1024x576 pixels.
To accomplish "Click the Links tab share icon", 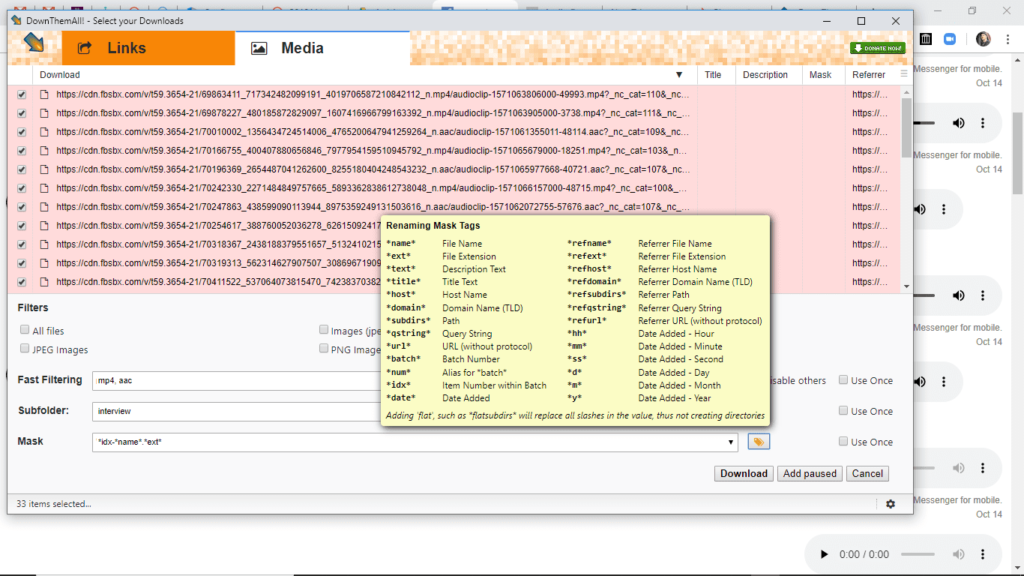I will point(84,46).
